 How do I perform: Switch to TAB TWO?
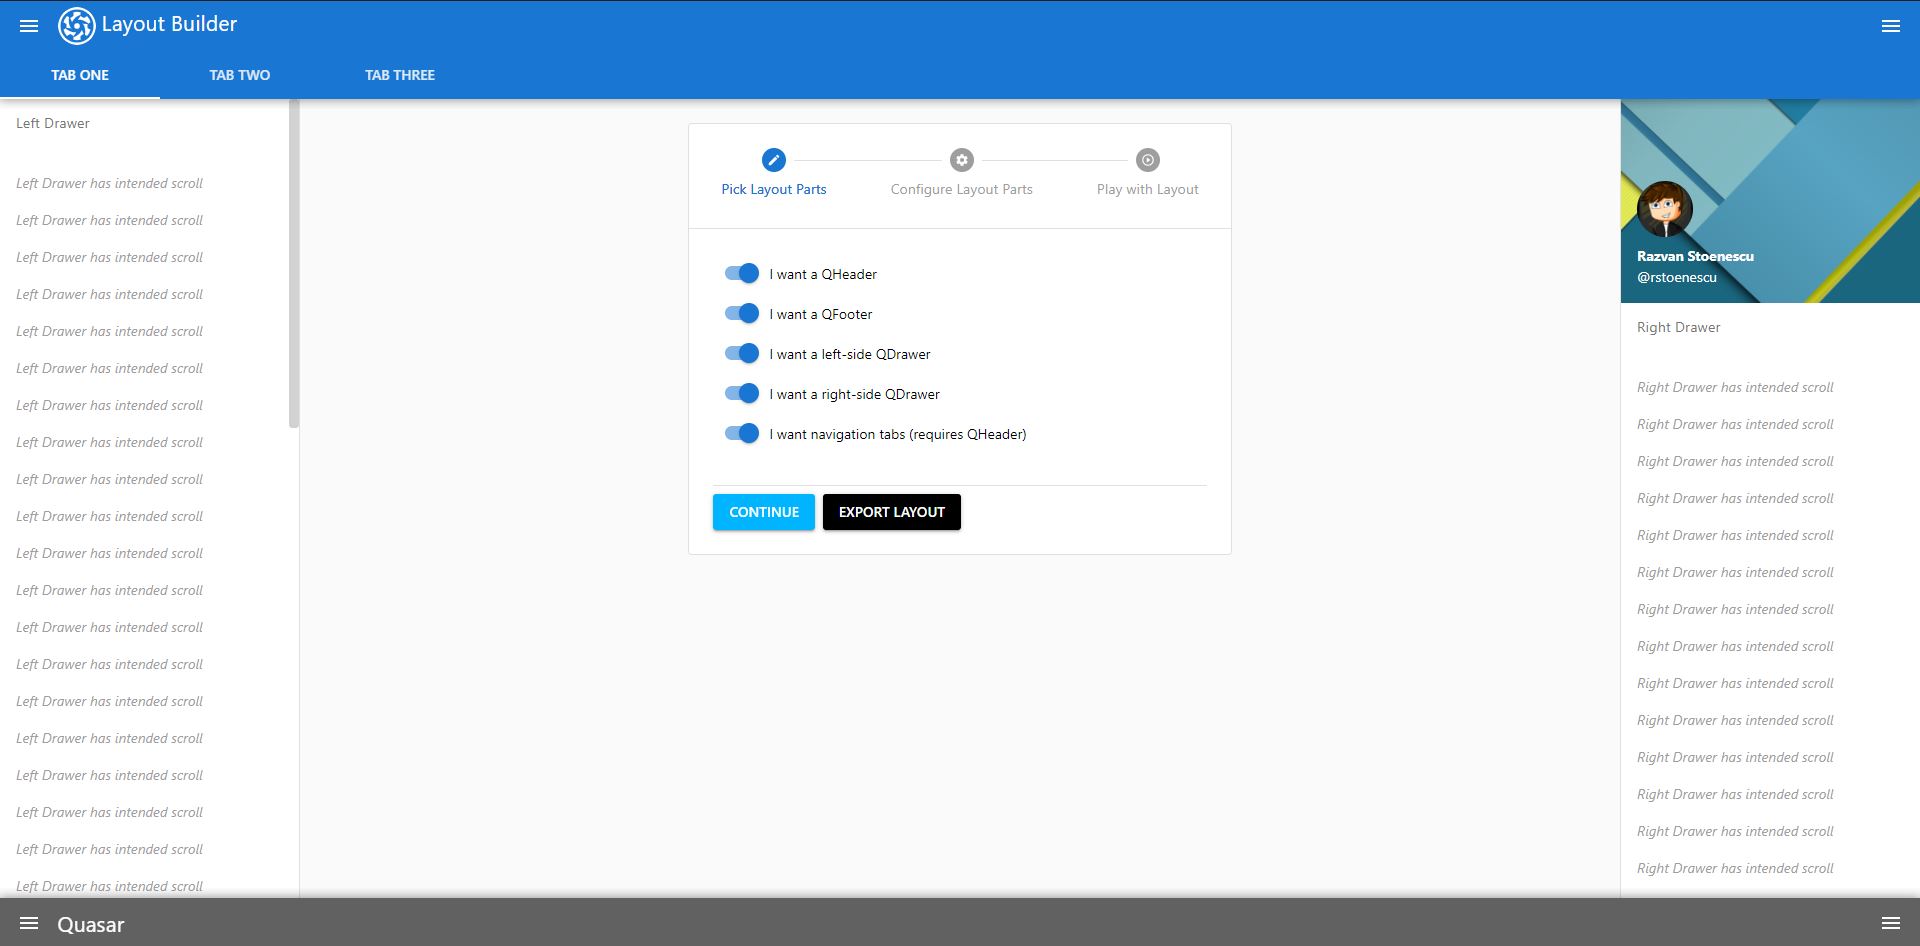pos(239,74)
